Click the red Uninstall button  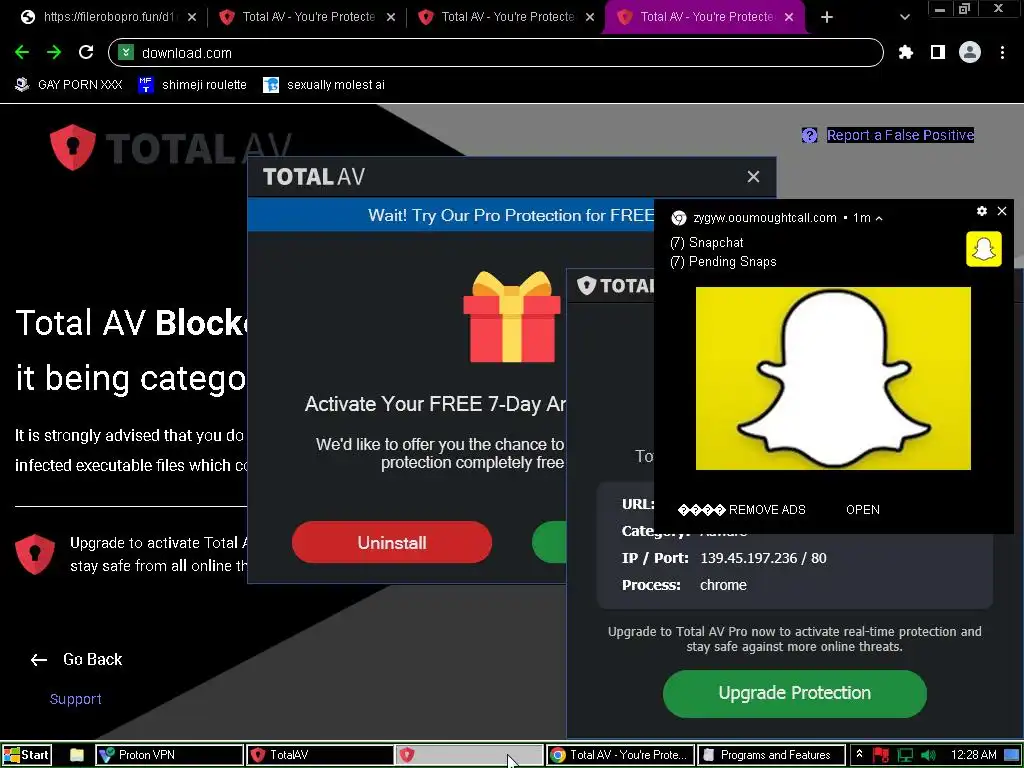click(392, 542)
